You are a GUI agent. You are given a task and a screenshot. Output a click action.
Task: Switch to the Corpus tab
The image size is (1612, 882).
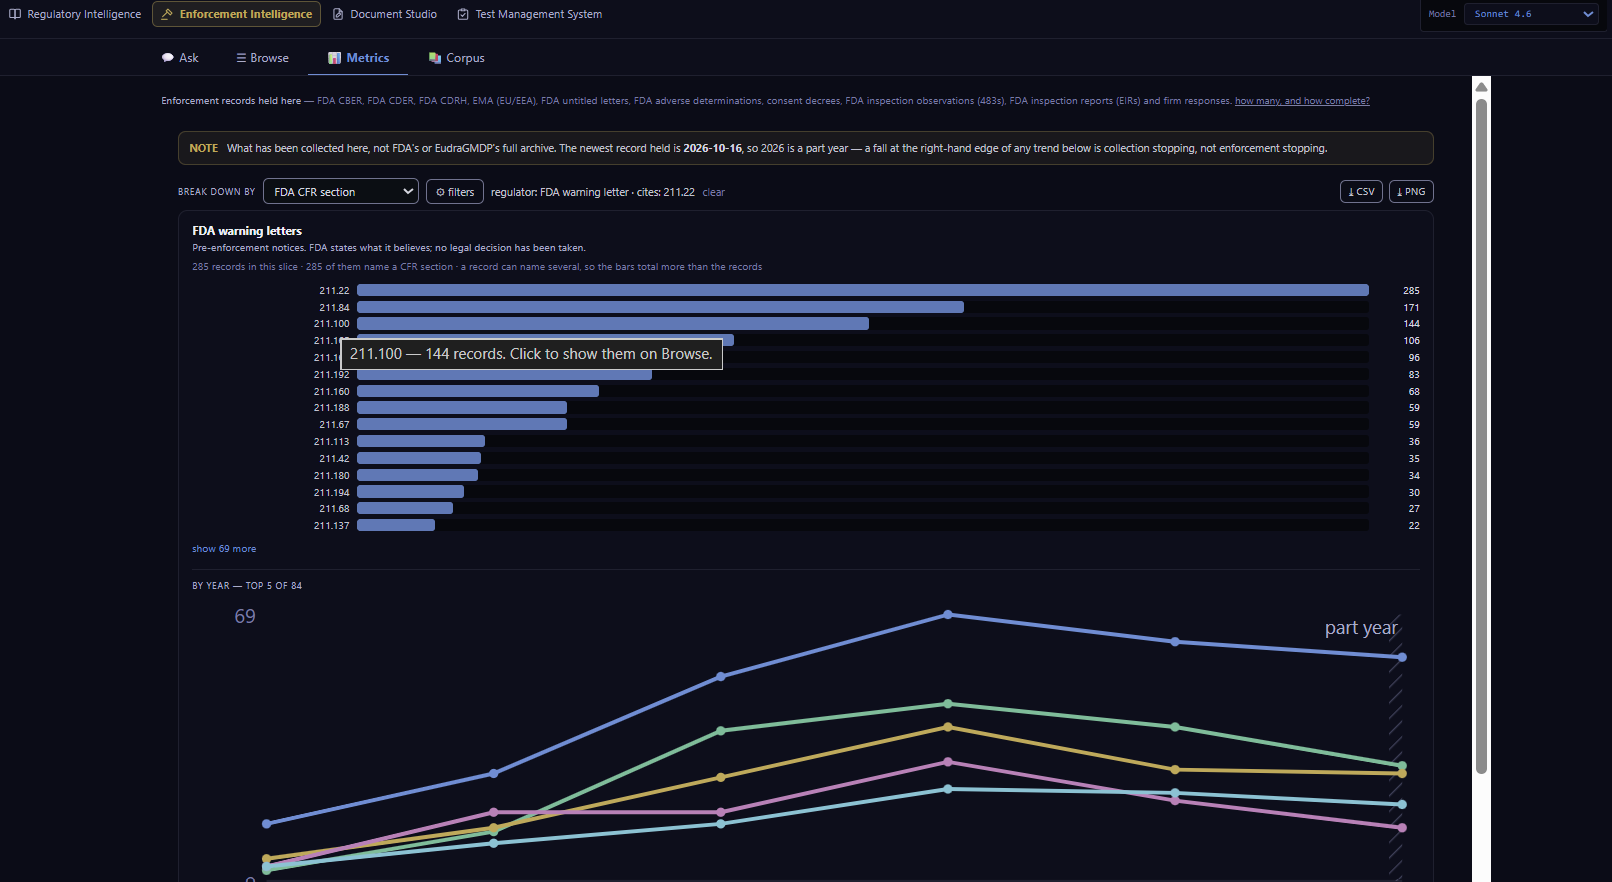[456, 58]
